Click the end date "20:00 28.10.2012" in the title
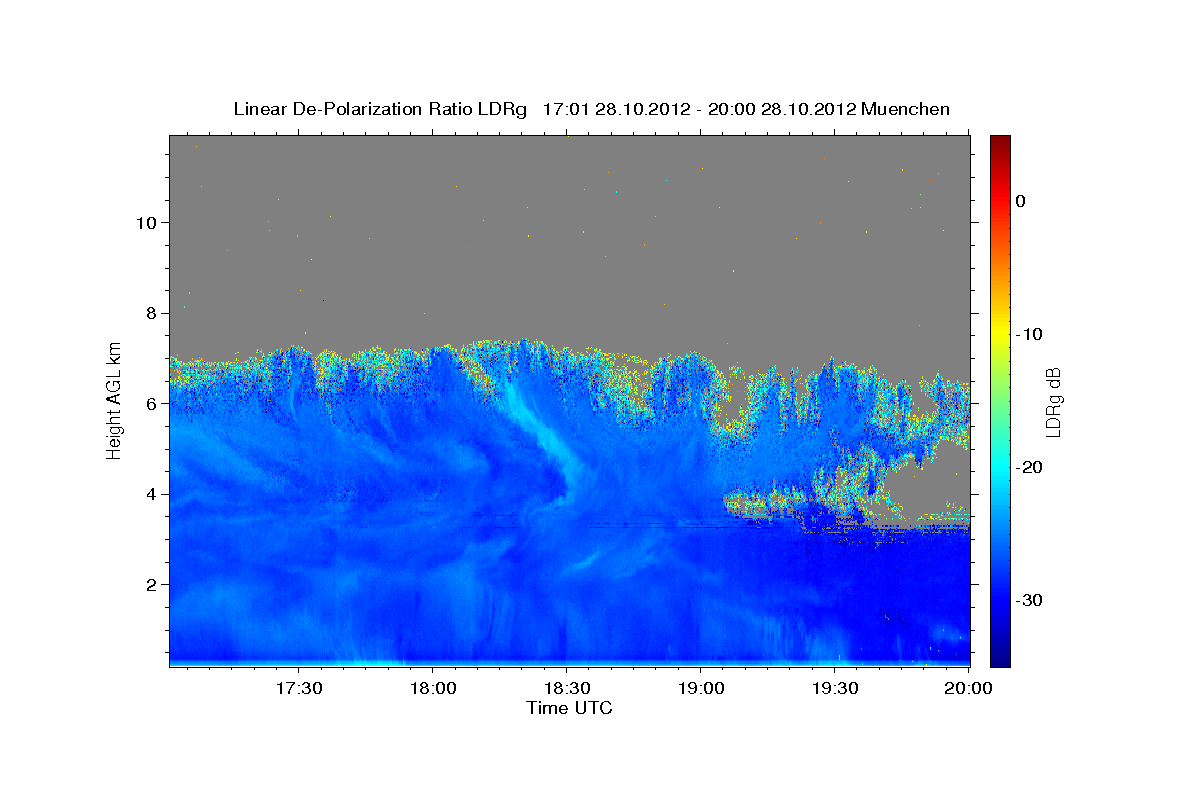This screenshot has width=1200, height=800. pos(782,109)
